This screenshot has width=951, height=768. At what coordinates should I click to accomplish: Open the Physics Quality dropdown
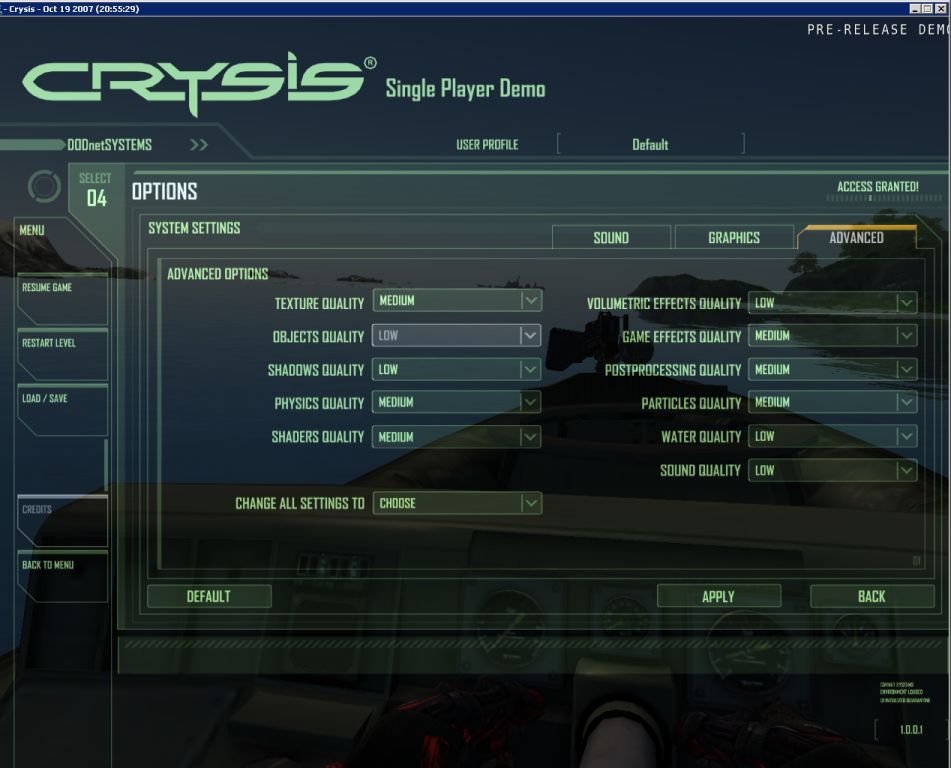[x=457, y=402]
